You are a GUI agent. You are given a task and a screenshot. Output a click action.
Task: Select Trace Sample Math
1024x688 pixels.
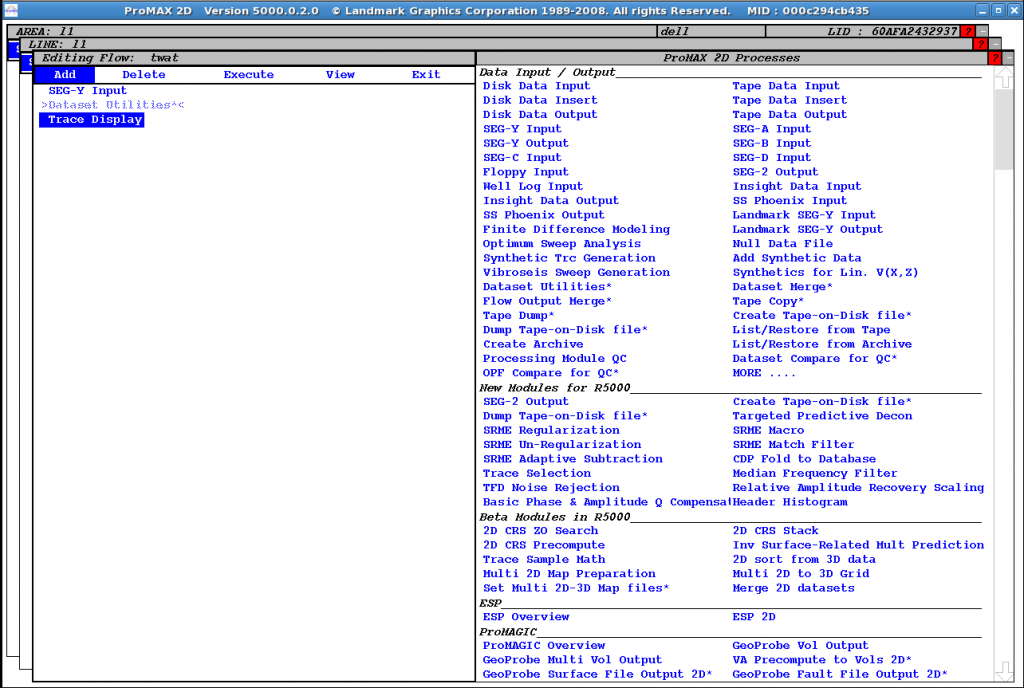544,559
